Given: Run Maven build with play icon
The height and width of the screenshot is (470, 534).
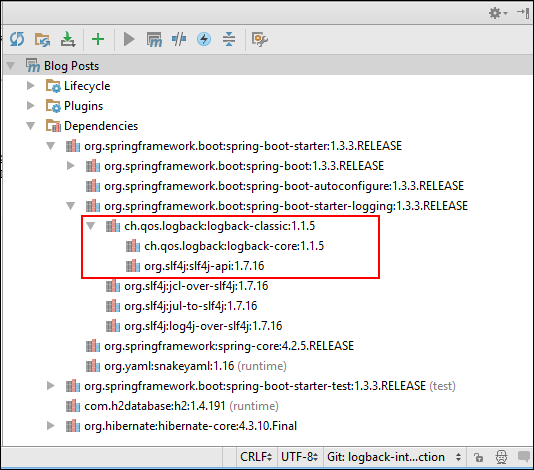Looking at the screenshot, I should tap(129, 39).
